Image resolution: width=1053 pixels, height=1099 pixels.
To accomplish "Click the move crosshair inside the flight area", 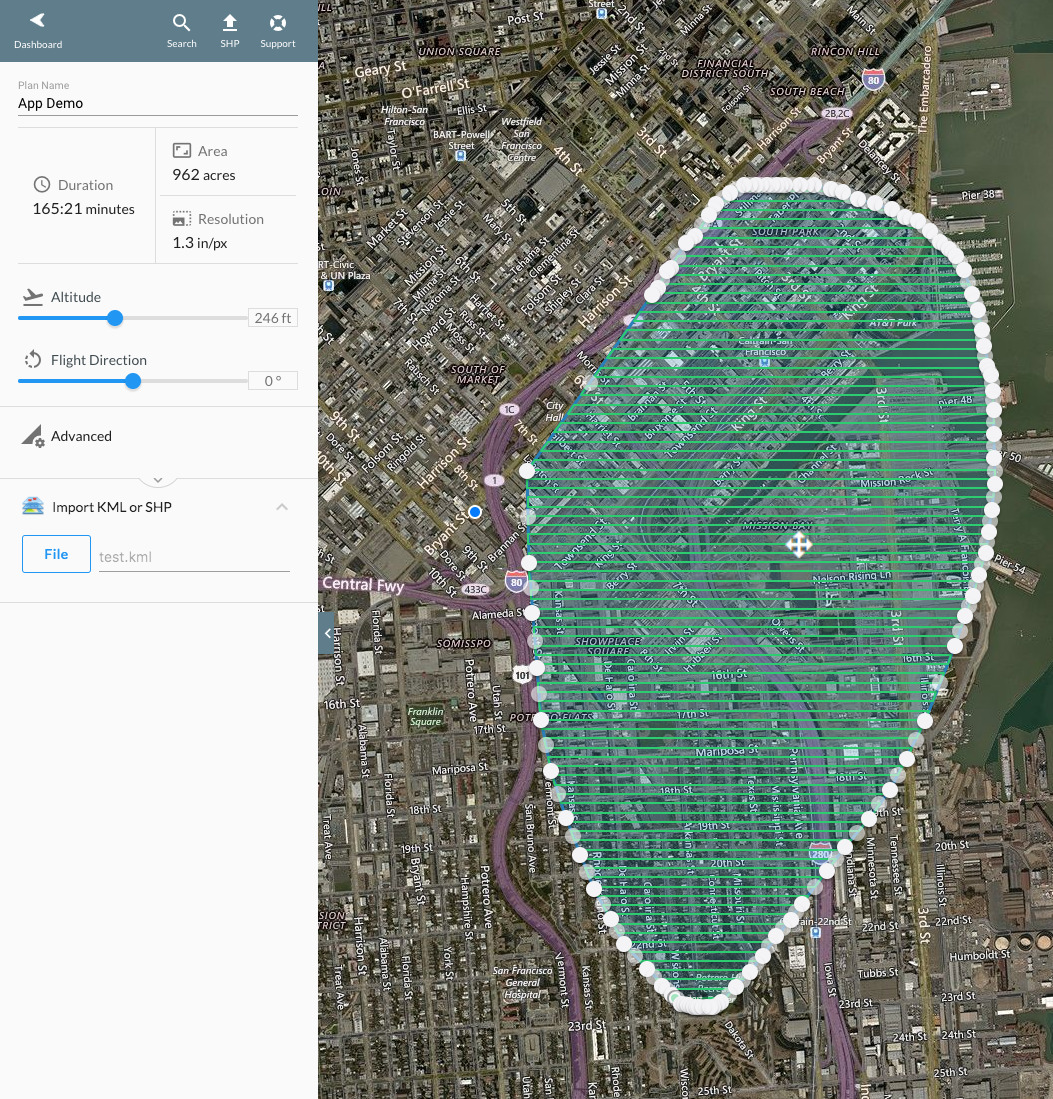I will (x=799, y=545).
